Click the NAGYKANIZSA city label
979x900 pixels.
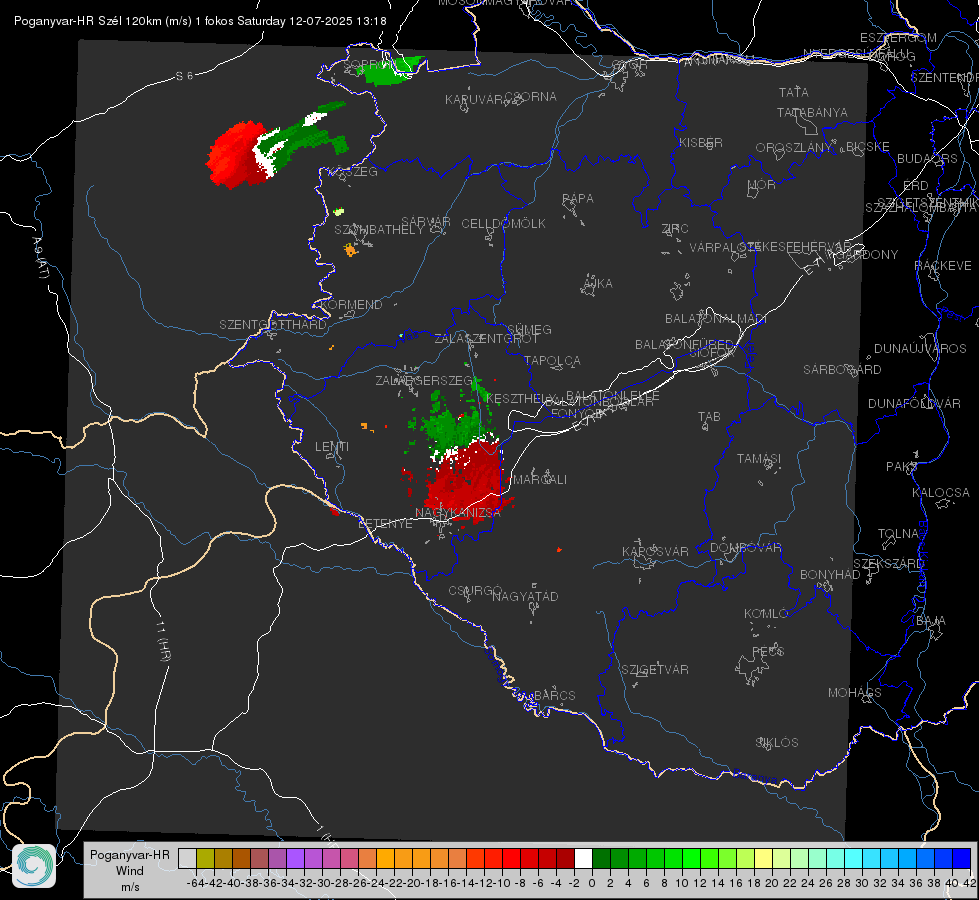pyautogui.click(x=458, y=512)
